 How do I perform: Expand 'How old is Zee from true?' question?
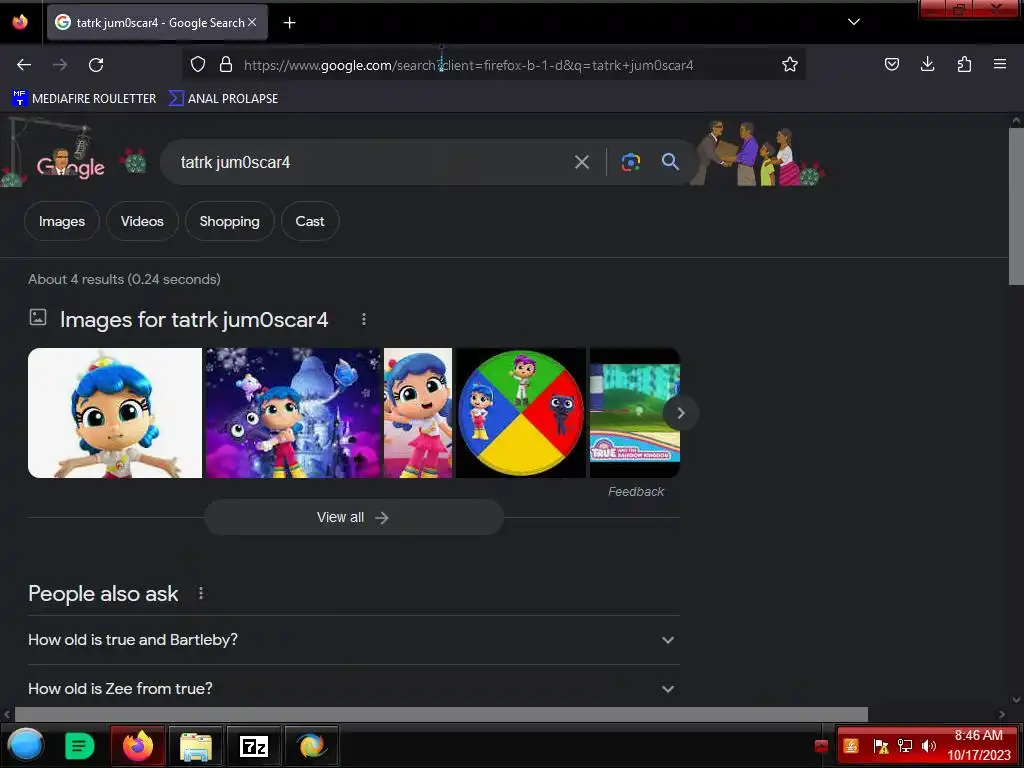tap(353, 688)
